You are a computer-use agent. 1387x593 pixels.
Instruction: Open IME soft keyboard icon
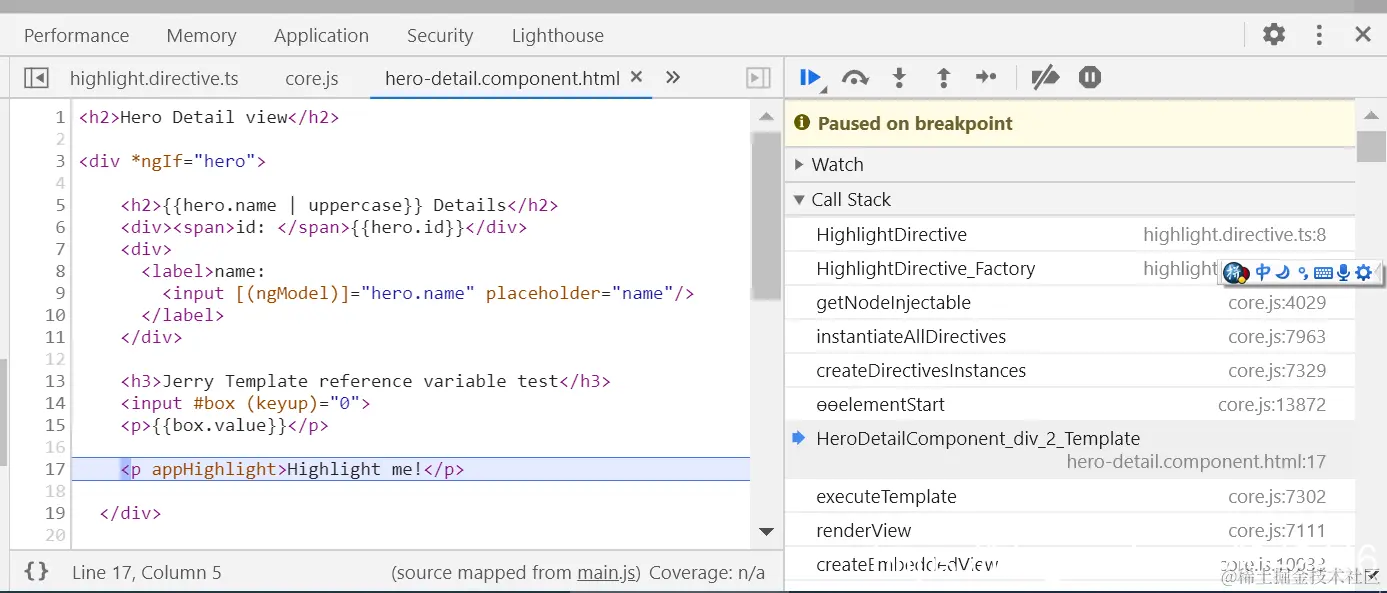(1323, 272)
